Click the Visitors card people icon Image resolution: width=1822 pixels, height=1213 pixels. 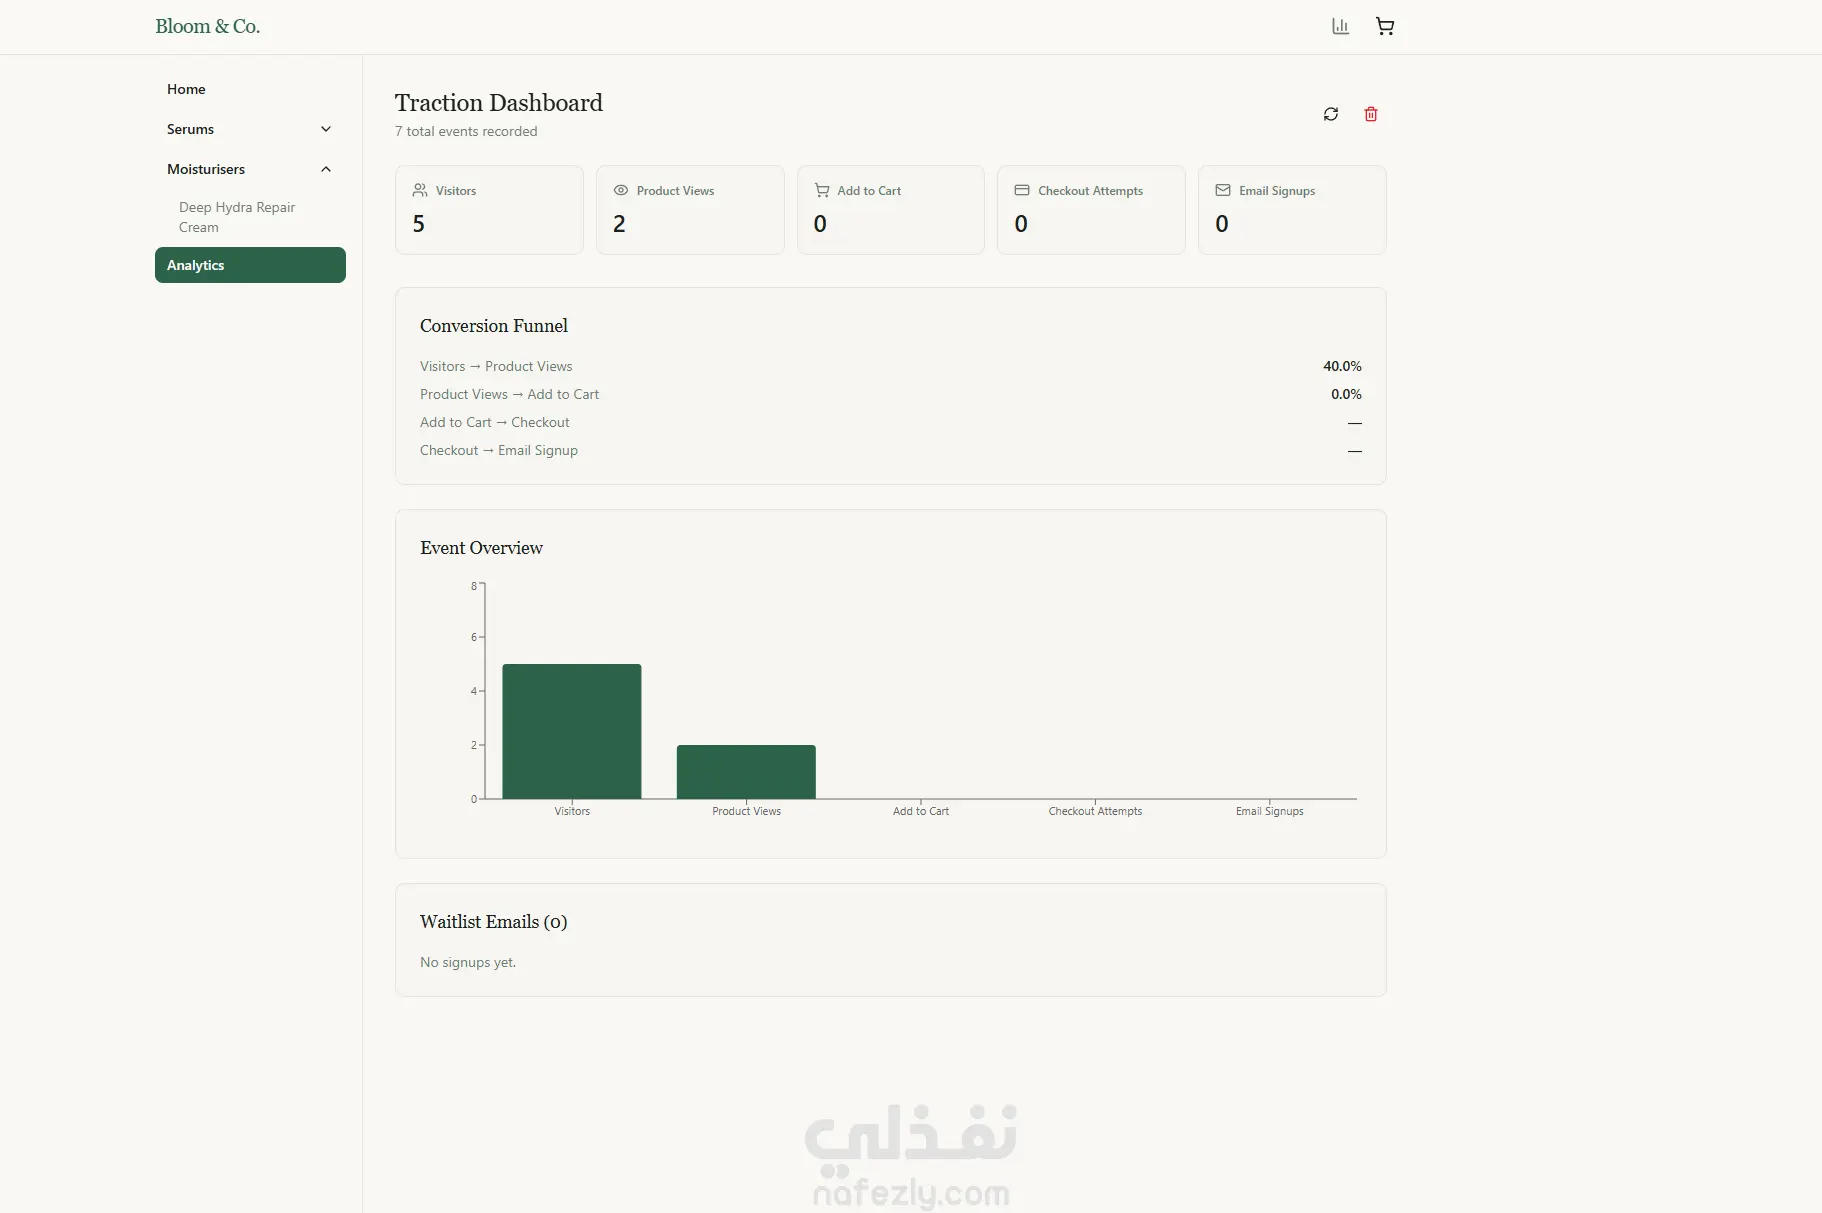click(x=420, y=190)
